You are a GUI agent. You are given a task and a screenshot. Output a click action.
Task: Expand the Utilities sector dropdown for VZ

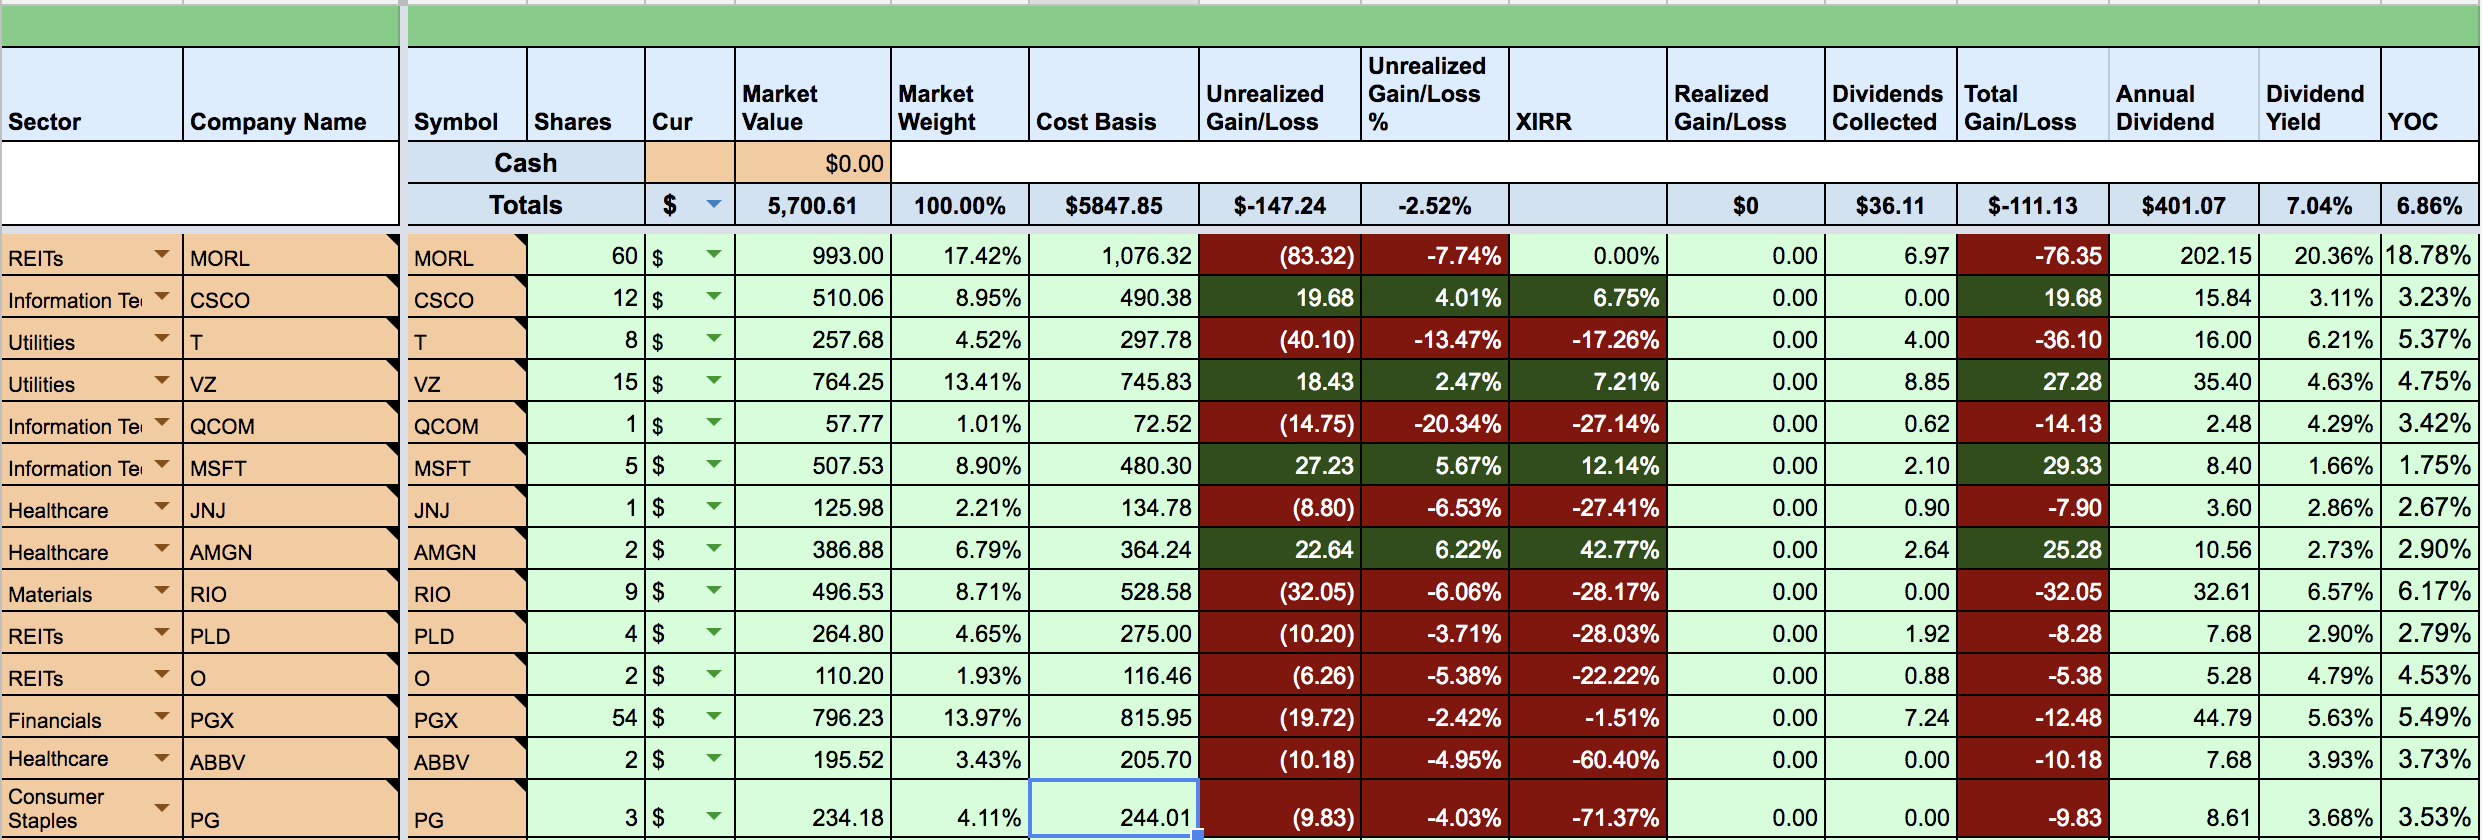coord(161,381)
